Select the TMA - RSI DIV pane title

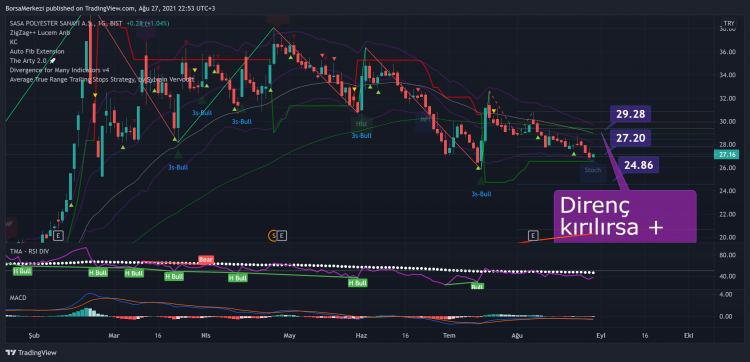(x=31, y=251)
